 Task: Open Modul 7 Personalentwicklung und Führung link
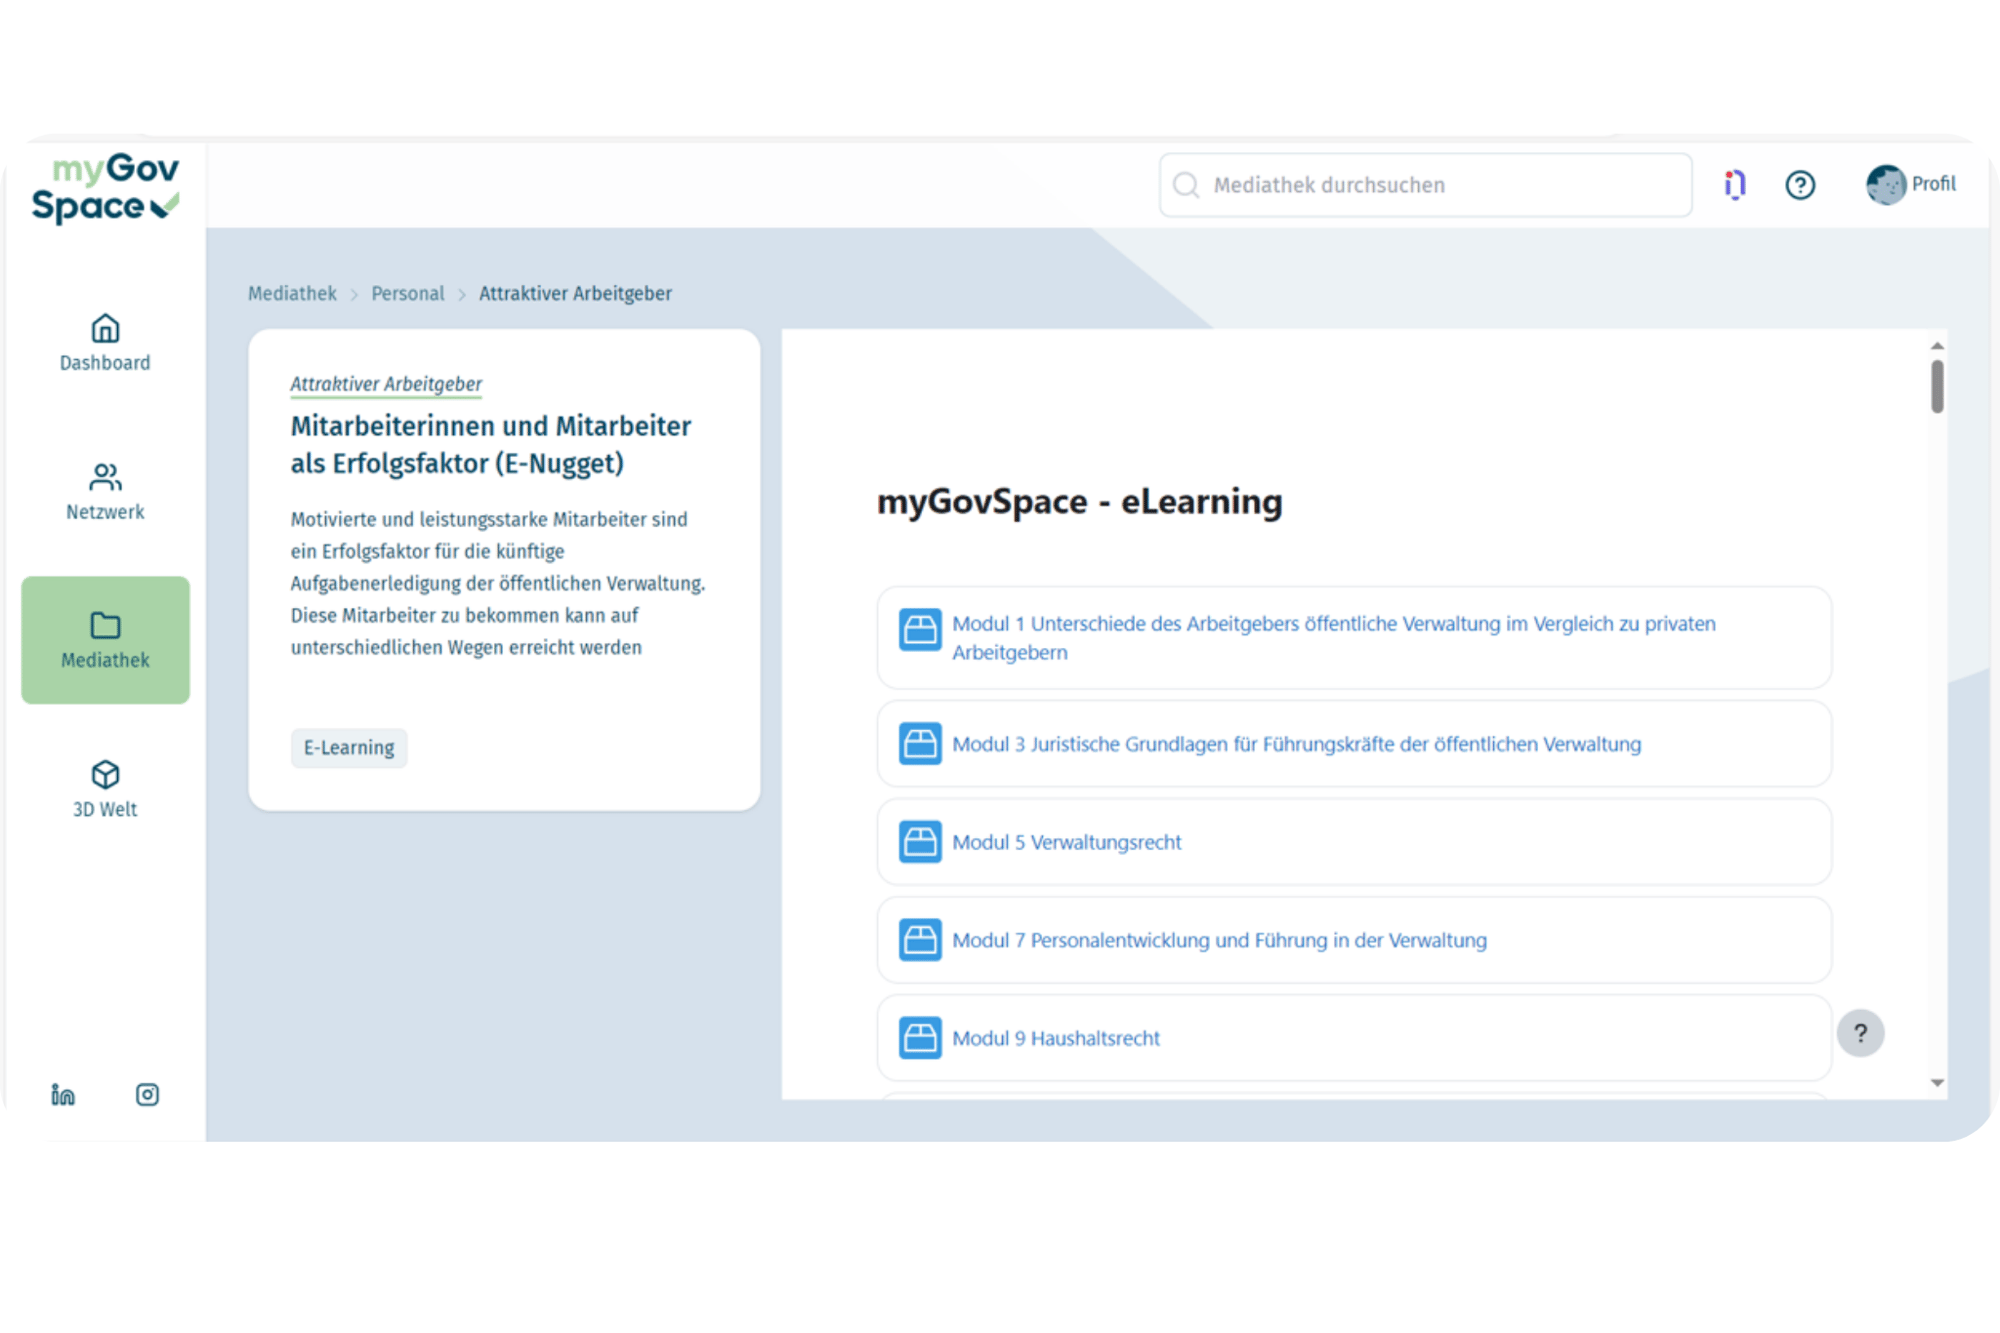click(x=1220, y=940)
